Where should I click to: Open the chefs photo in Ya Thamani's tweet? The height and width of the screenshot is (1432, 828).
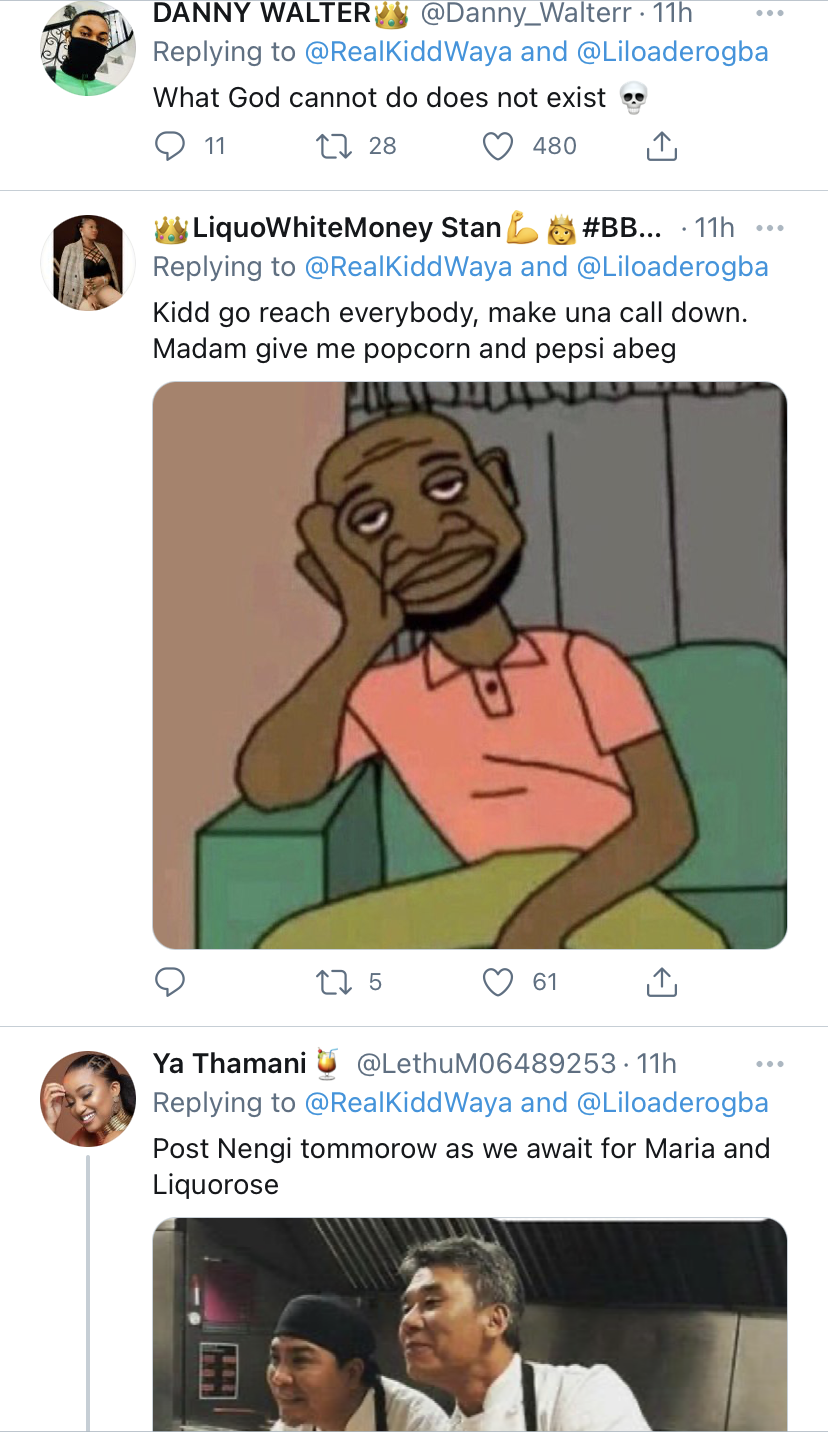(469, 1325)
